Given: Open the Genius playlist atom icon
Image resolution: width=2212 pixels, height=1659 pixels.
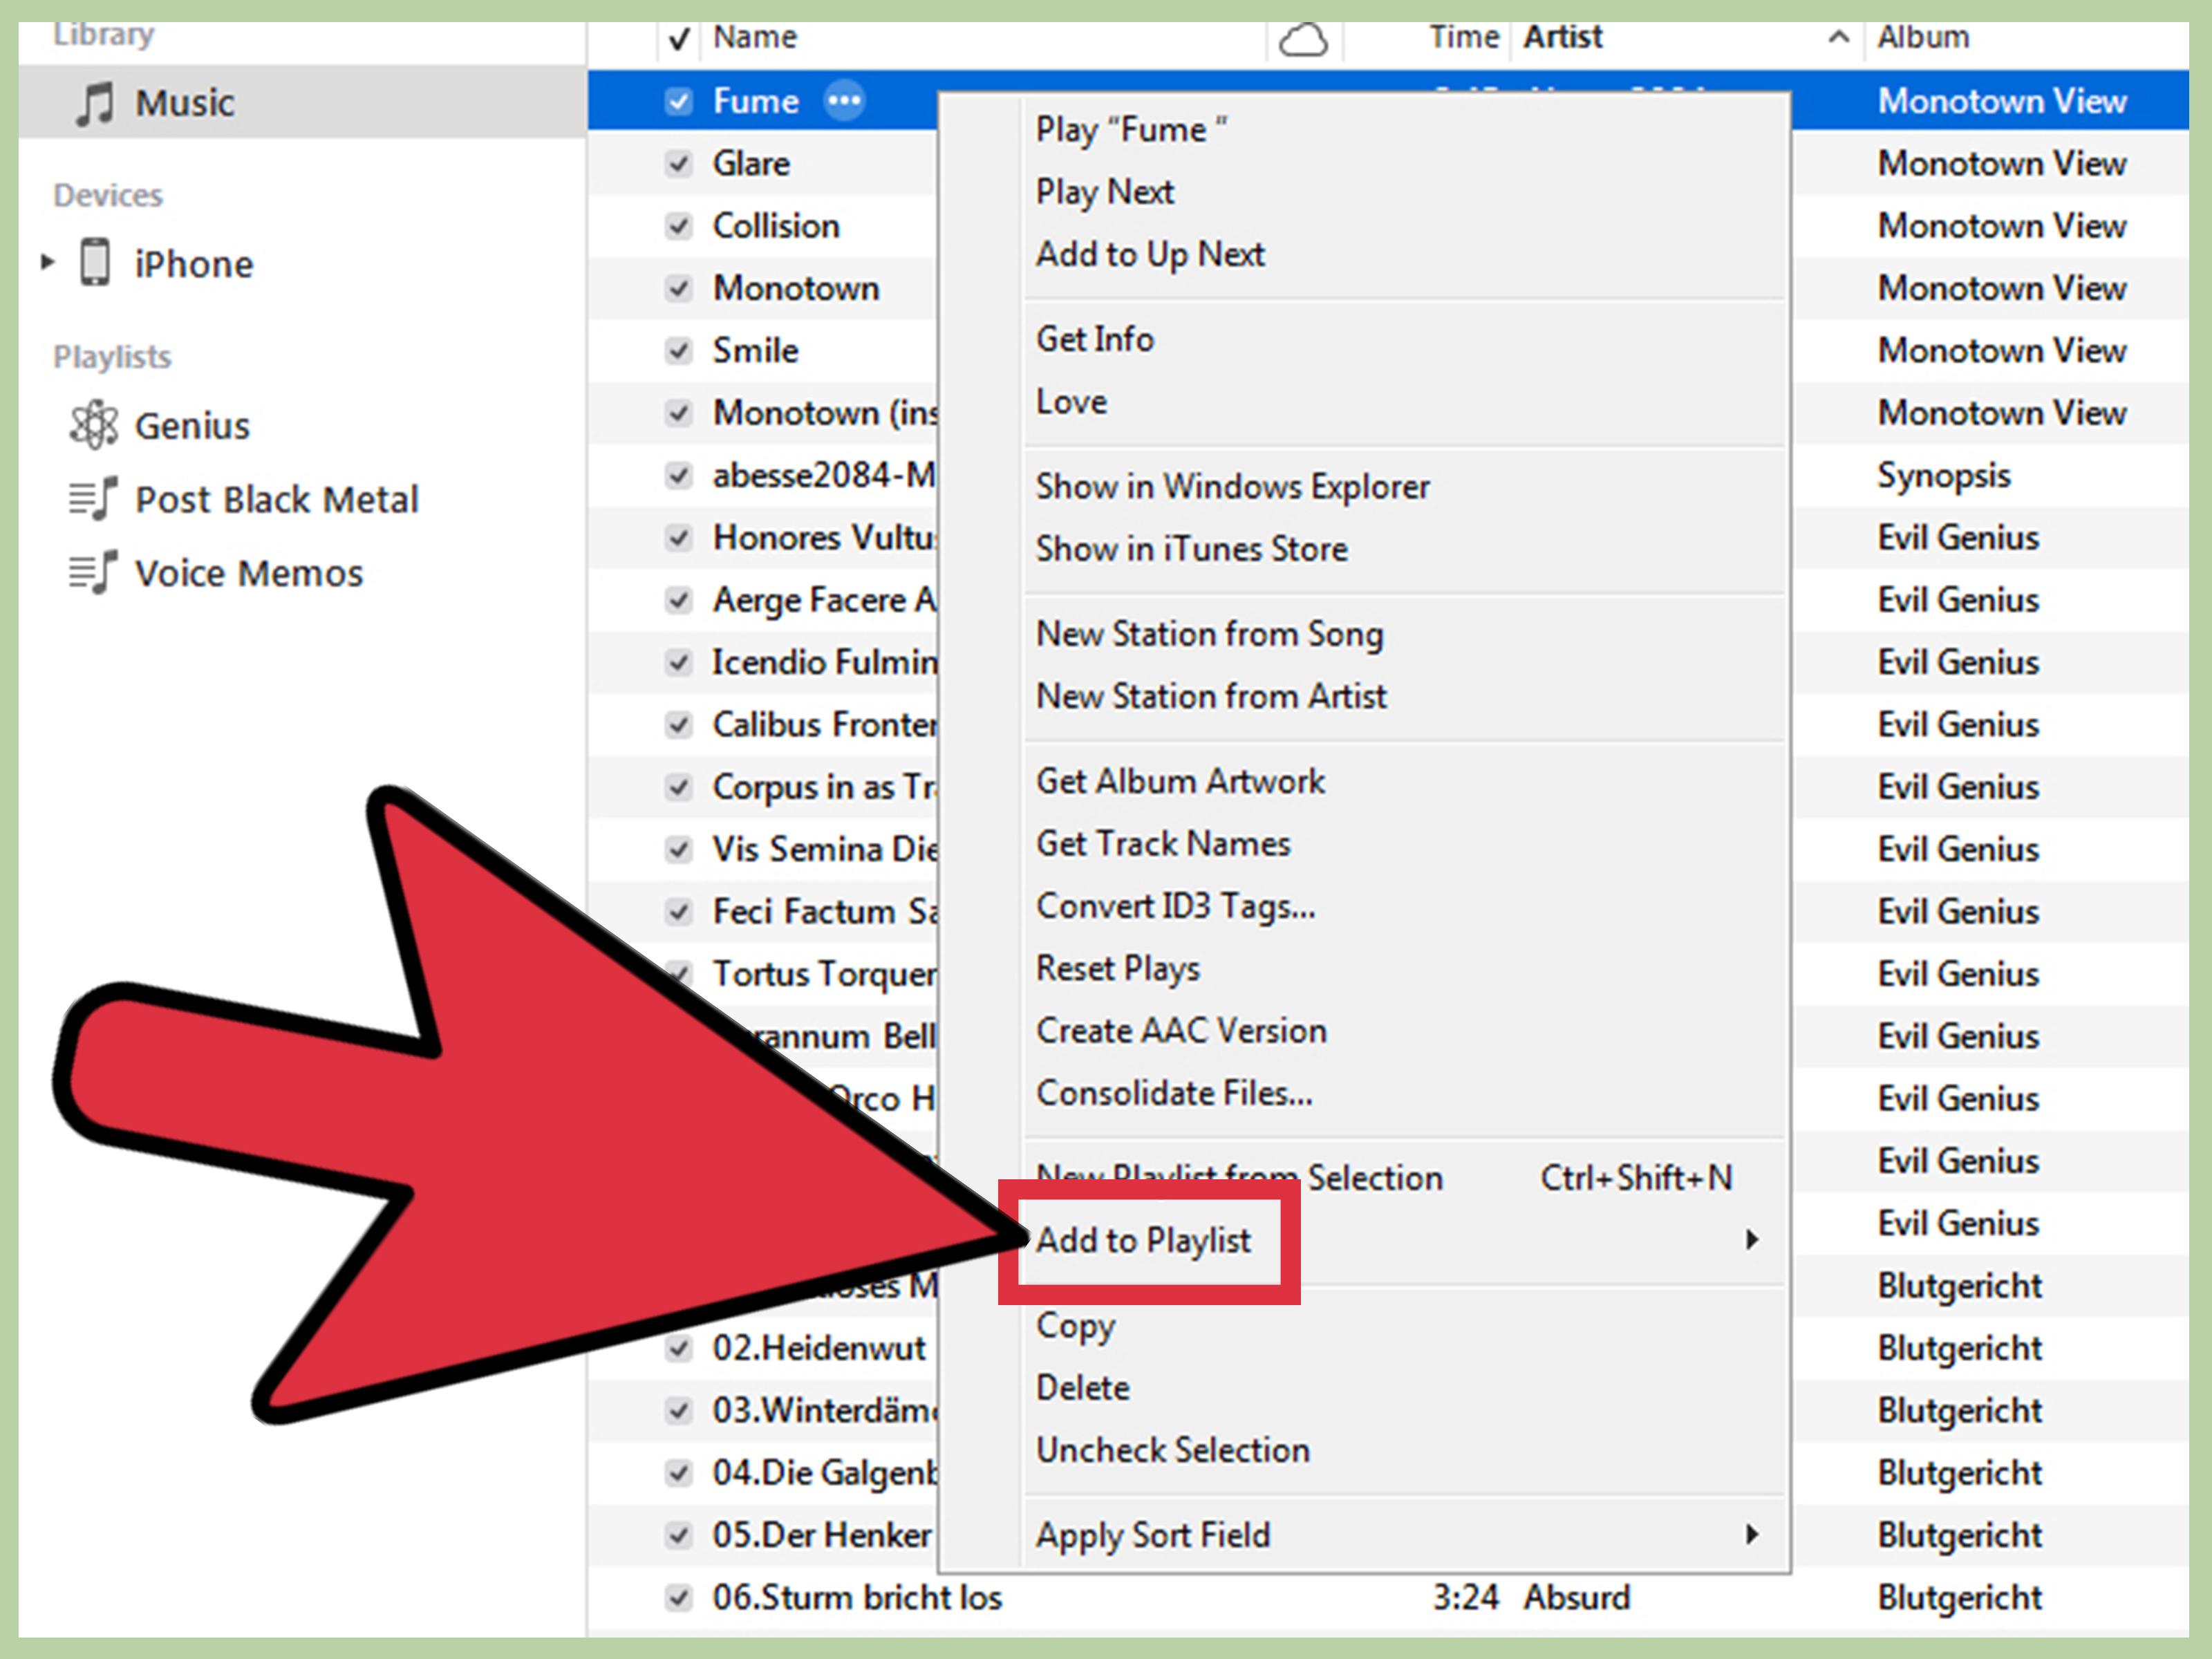Looking at the screenshot, I should click(94, 425).
